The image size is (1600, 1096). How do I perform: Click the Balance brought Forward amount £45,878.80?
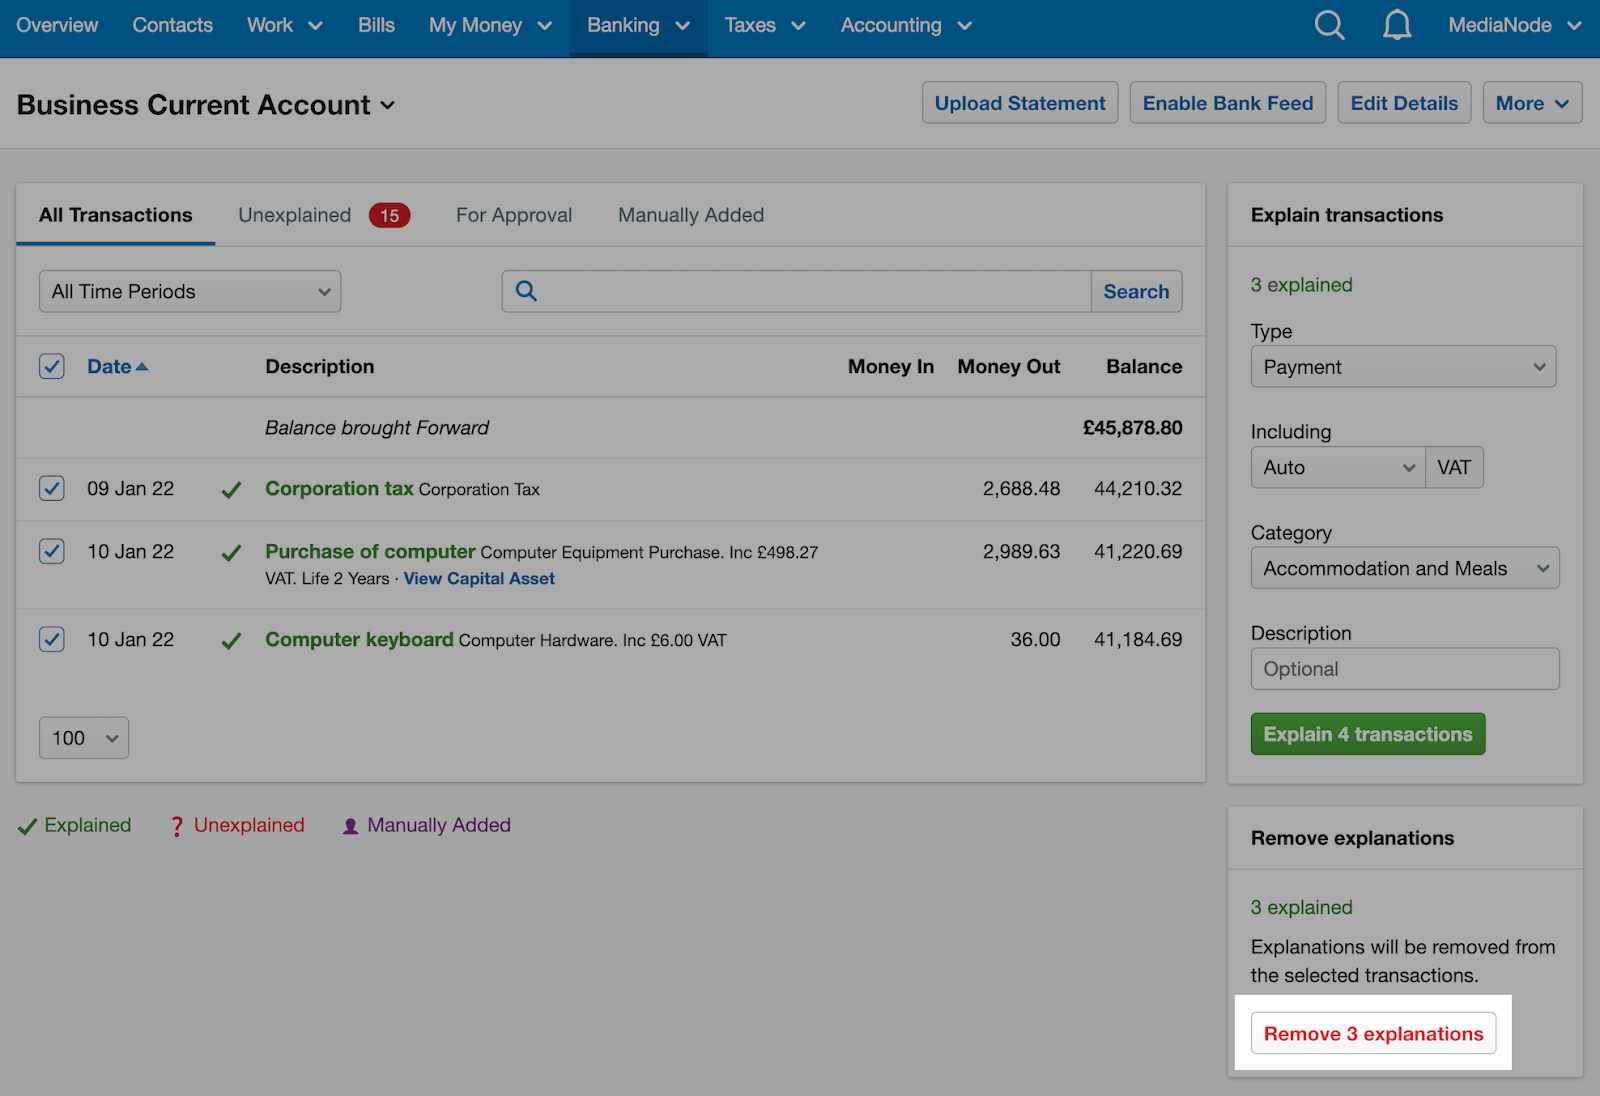point(1132,428)
